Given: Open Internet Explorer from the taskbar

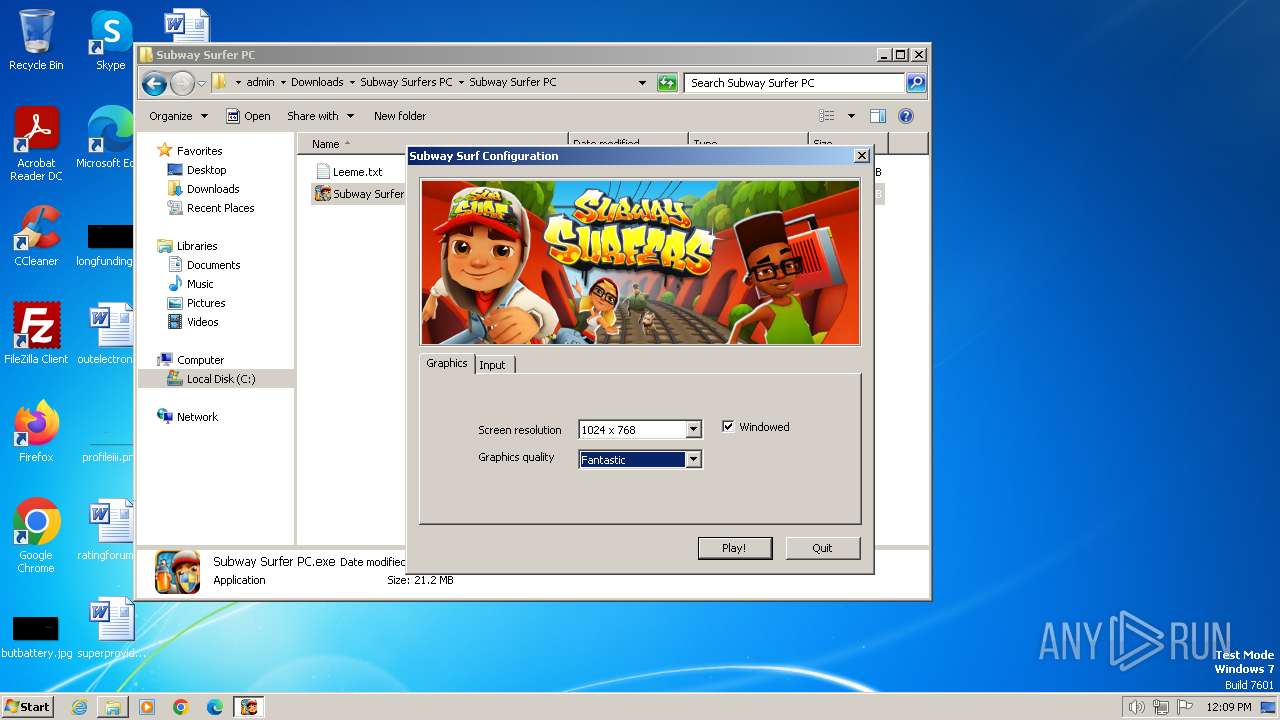Looking at the screenshot, I should tap(79, 707).
